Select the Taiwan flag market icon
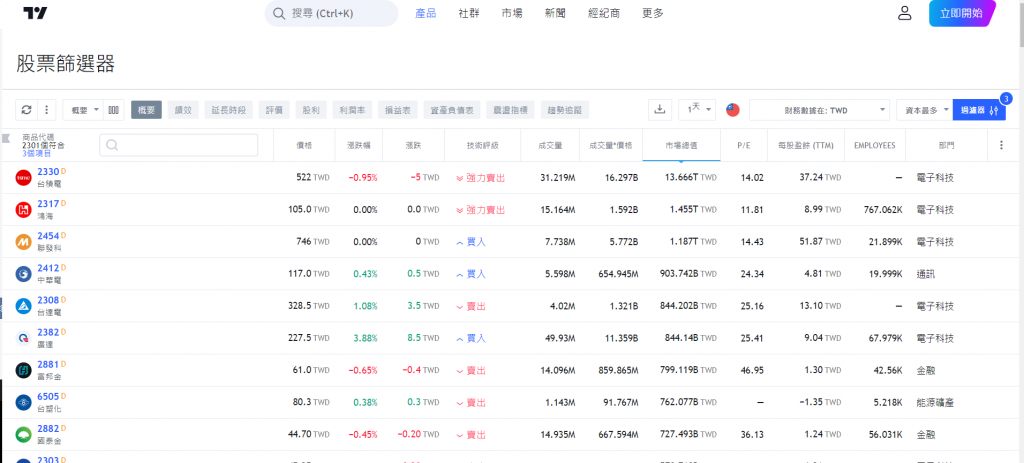This screenshot has width=1024, height=463. (x=733, y=110)
